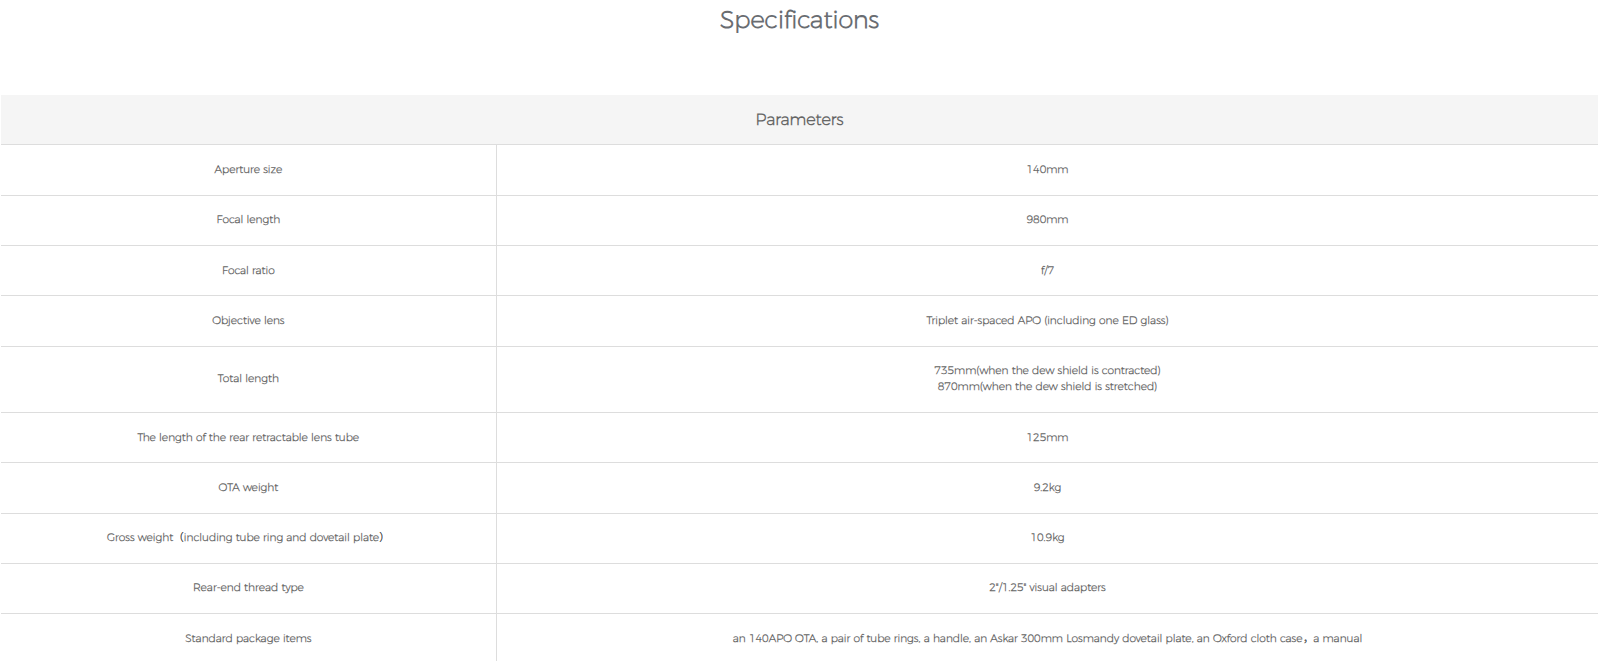Click the 2"/1.25" visual adapters text
The width and height of the screenshot is (1601, 661).
(x=1047, y=588)
